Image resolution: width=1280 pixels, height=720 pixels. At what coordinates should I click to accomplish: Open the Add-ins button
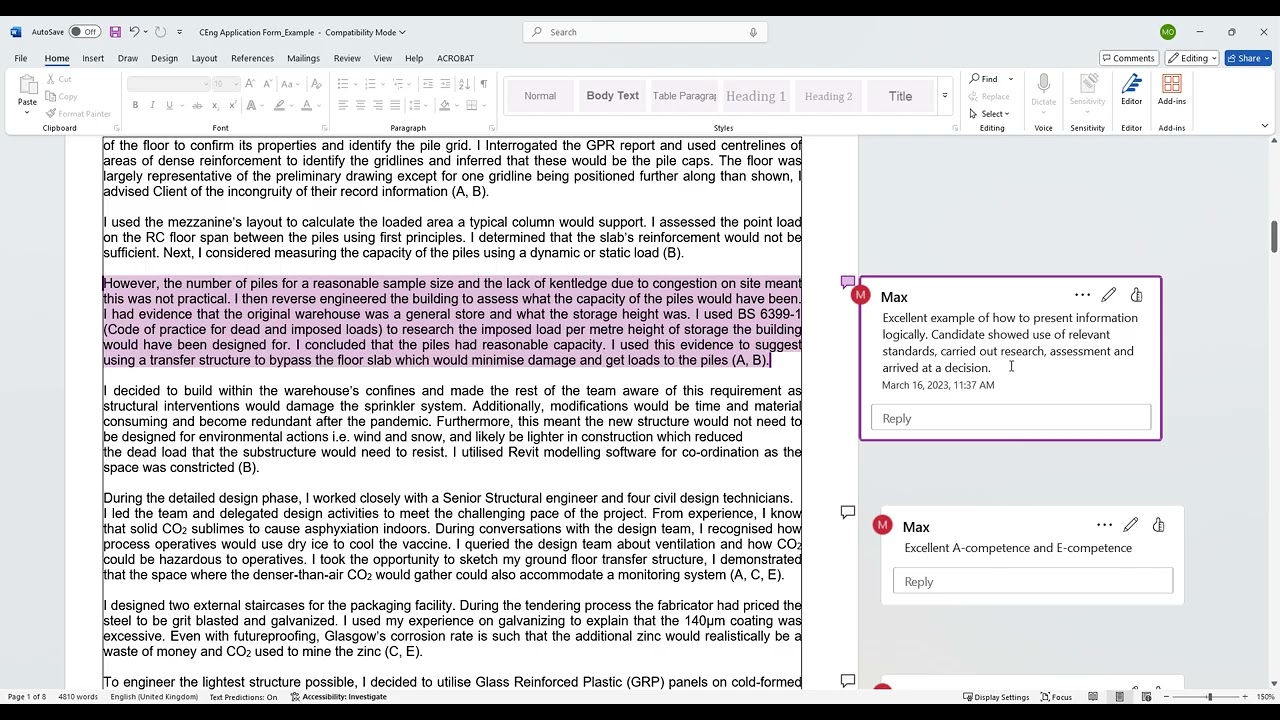[1172, 90]
